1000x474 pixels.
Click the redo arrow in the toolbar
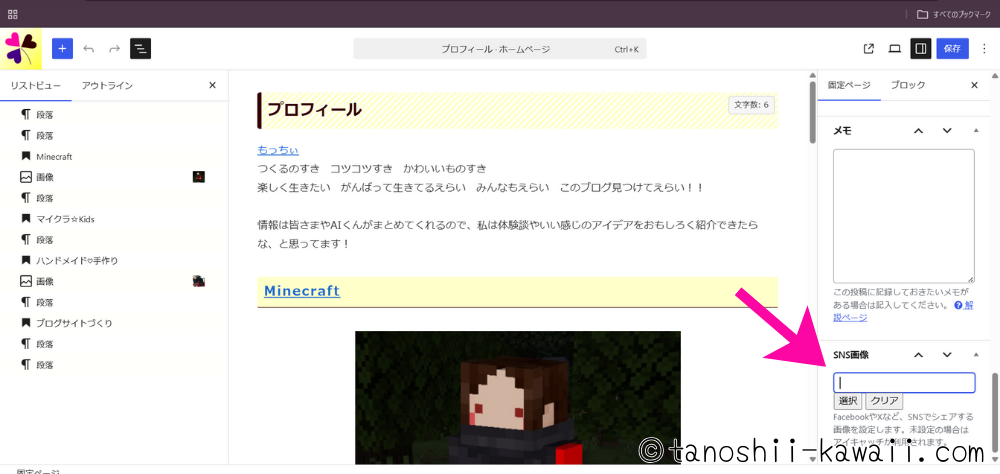(115, 48)
